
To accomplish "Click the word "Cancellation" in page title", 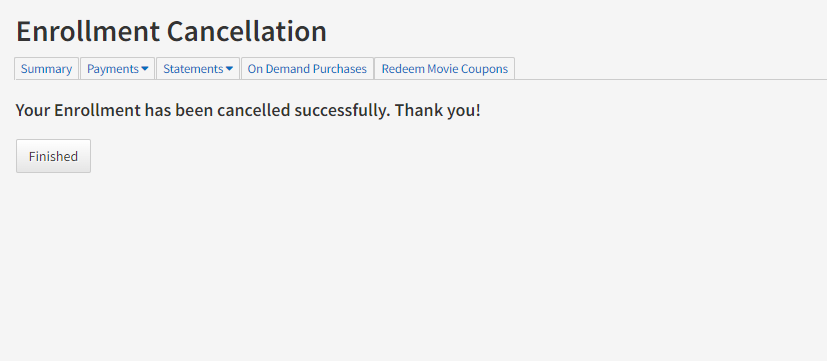I will [247, 32].
